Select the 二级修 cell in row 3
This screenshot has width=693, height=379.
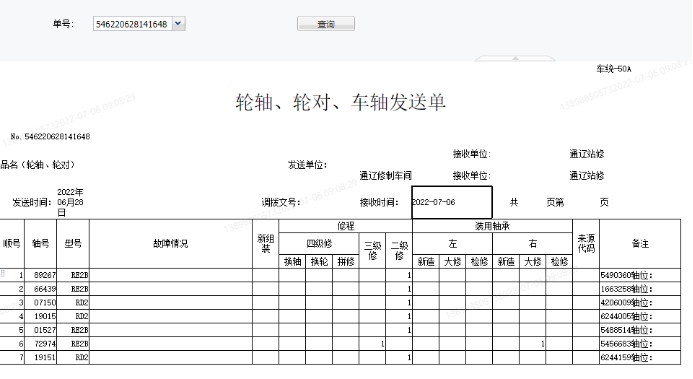(399, 303)
